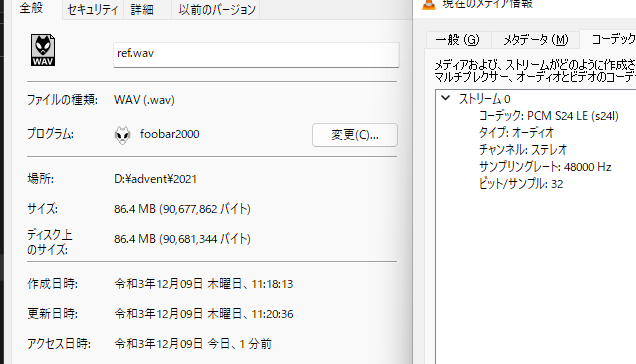Screen dimensions: 636x364
Task: Click the VLC codec description text
Action: pyautogui.click(x=535, y=71)
